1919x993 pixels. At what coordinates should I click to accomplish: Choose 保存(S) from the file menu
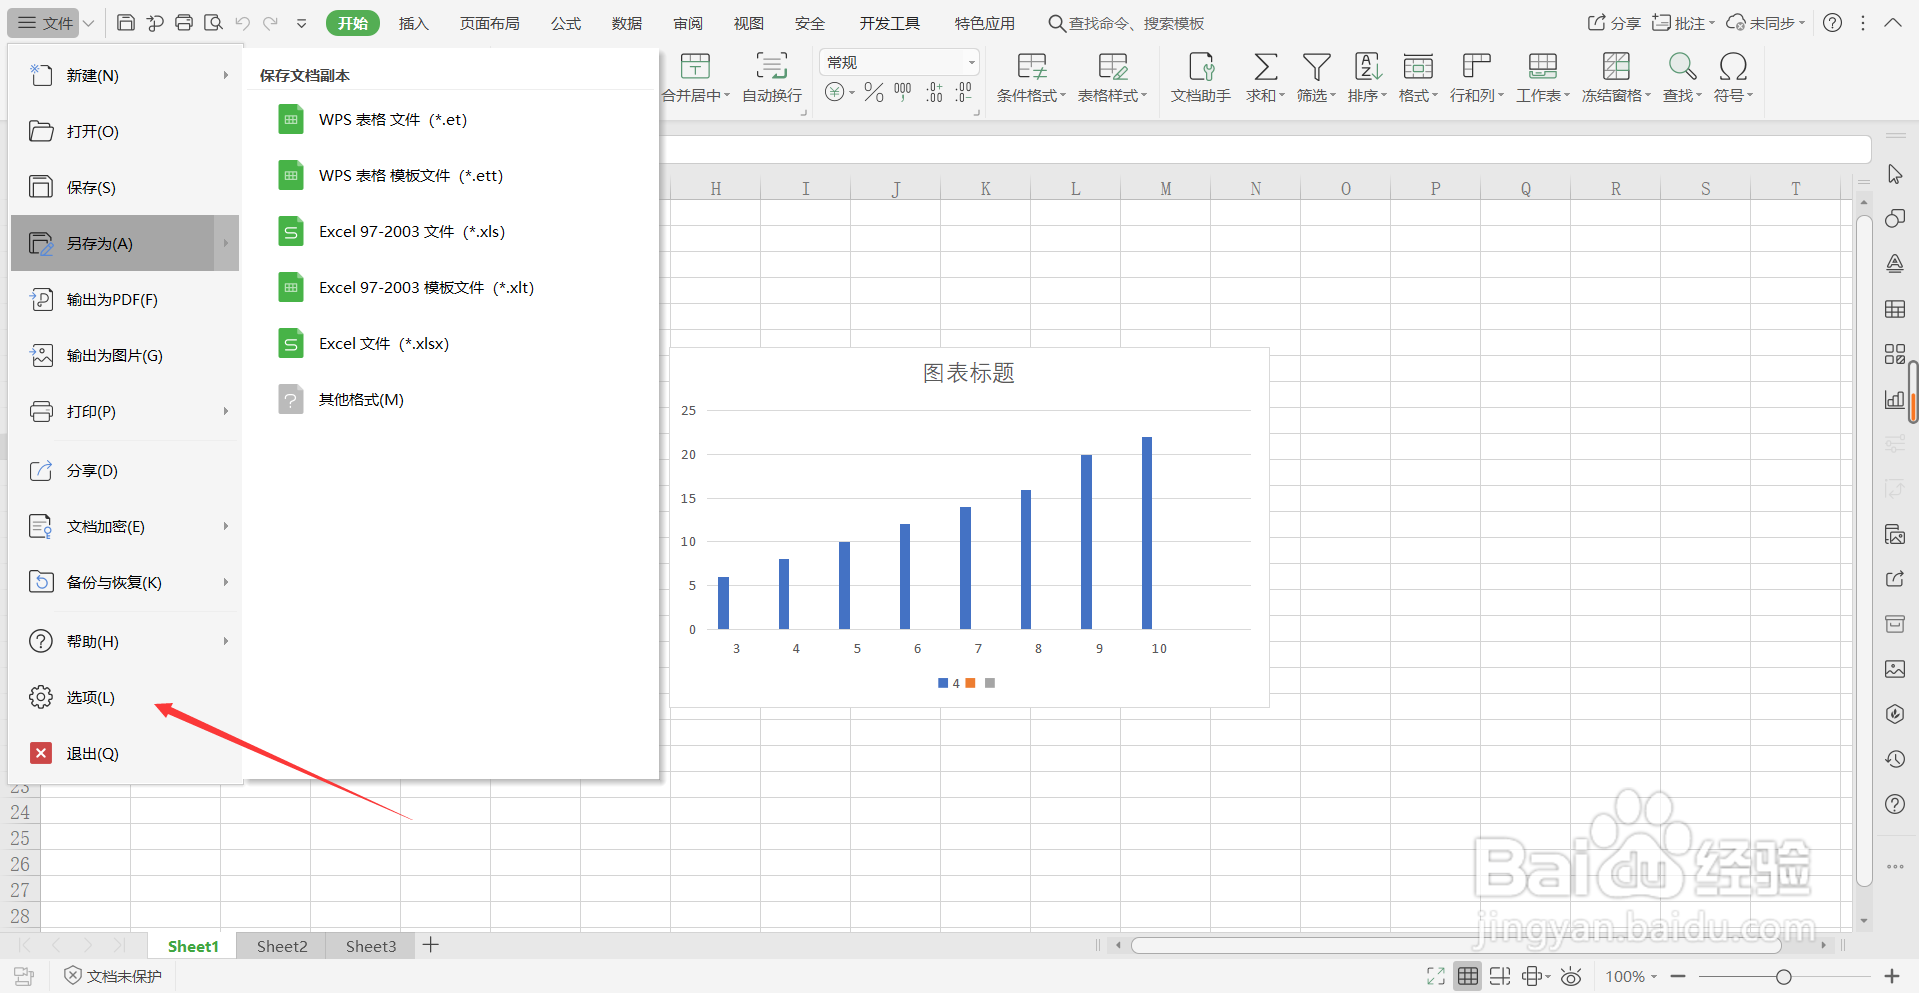point(125,187)
